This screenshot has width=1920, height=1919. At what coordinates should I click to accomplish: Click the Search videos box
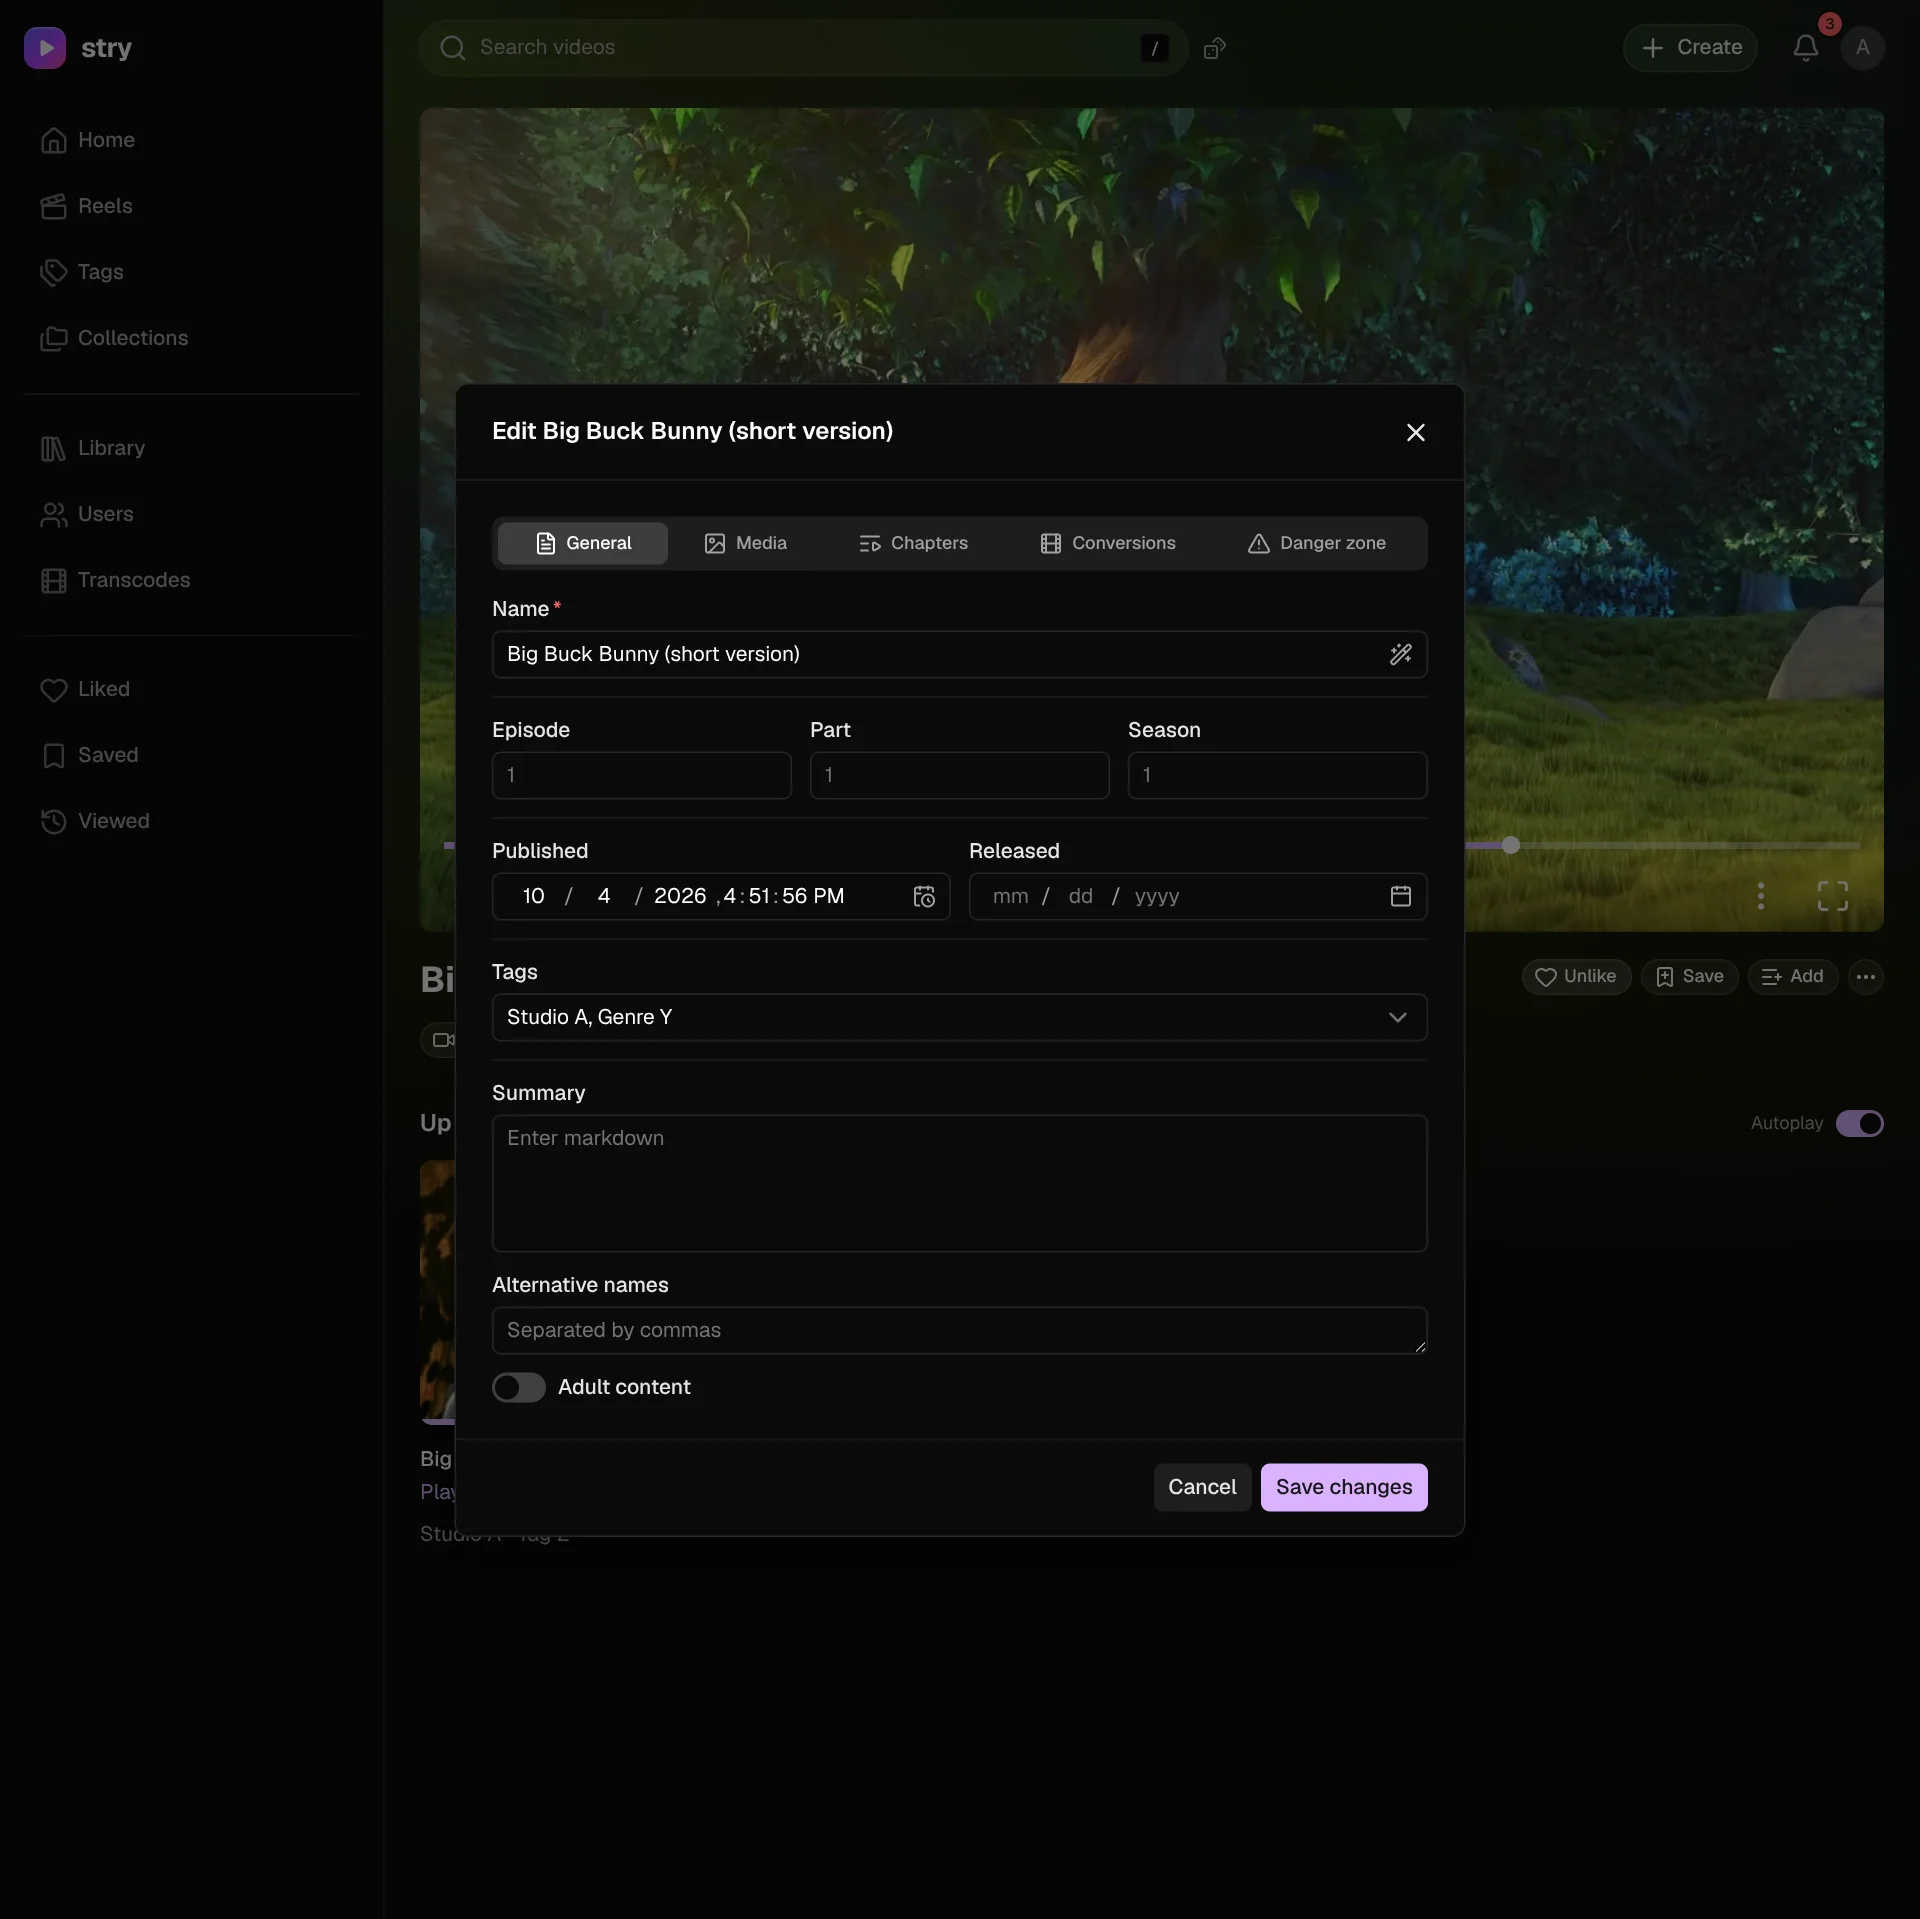coord(803,48)
